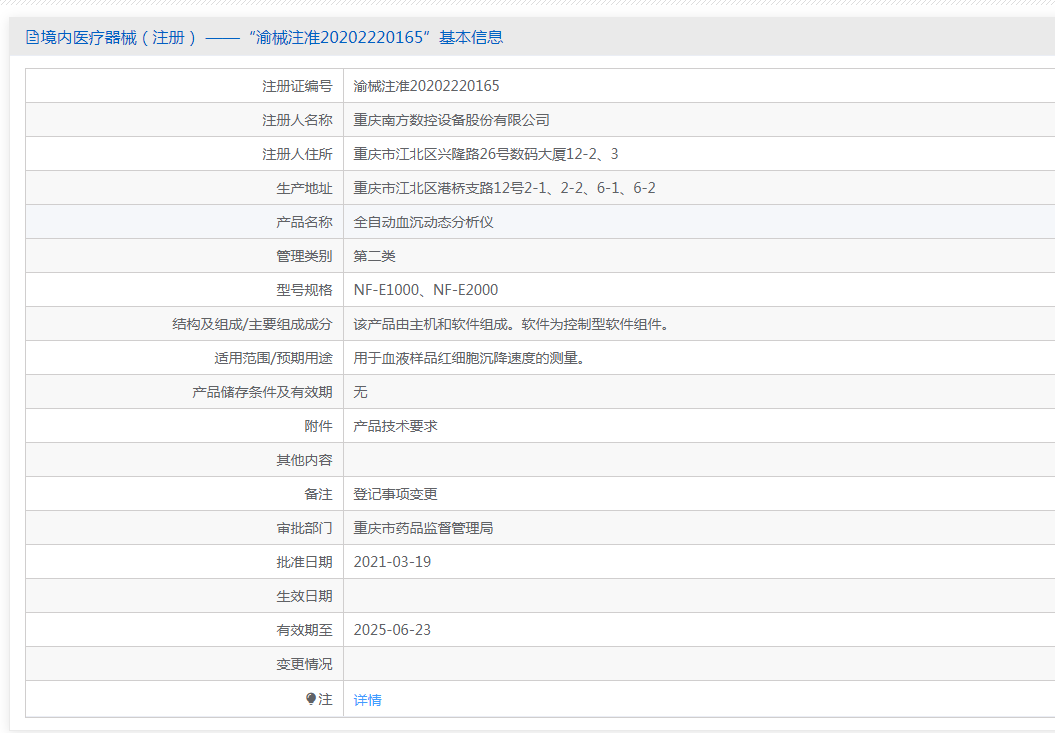This screenshot has height=733, width=1055.
Task: Click the 变更情况 row label
Action: point(304,664)
